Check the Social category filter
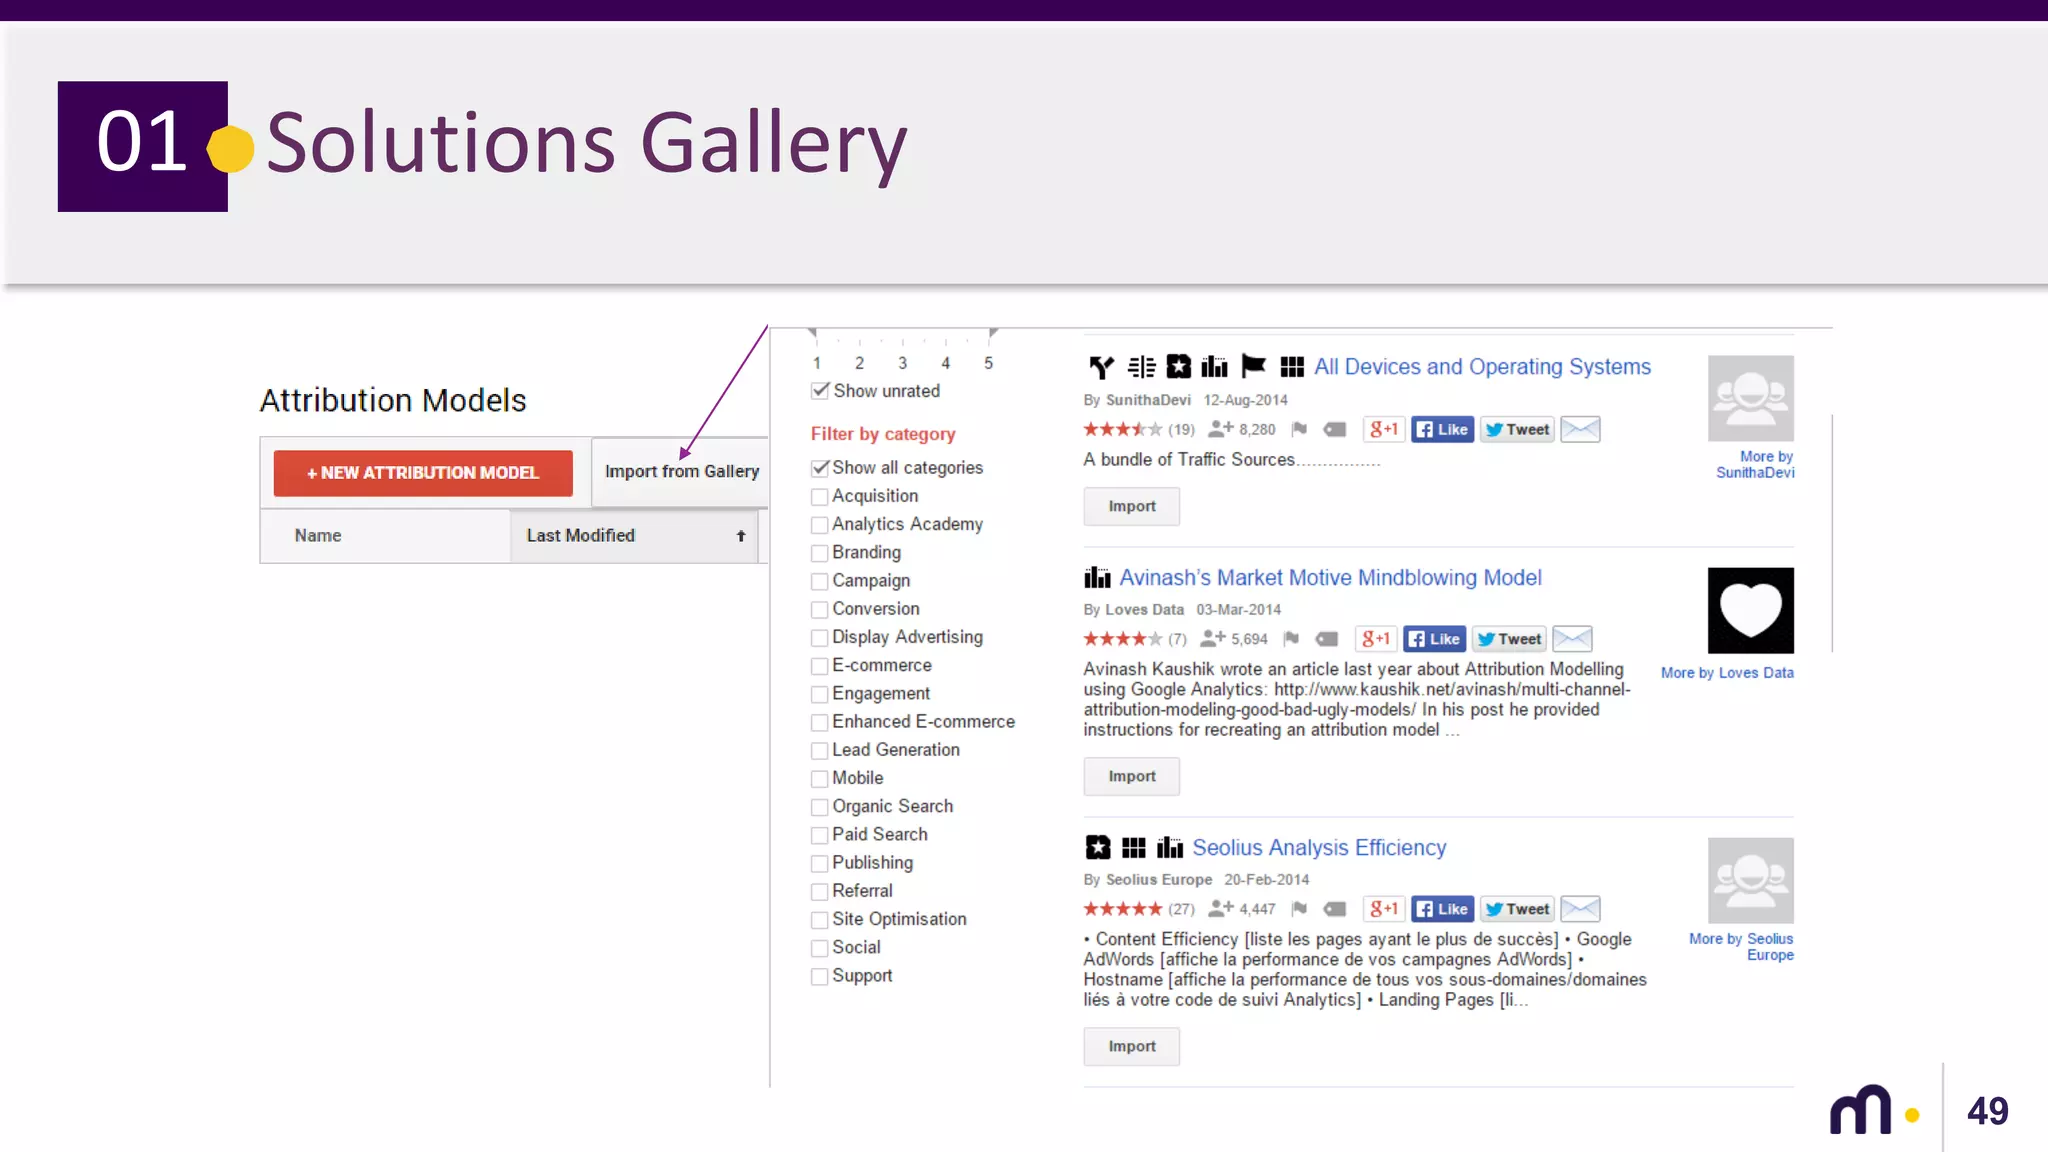 click(x=820, y=948)
